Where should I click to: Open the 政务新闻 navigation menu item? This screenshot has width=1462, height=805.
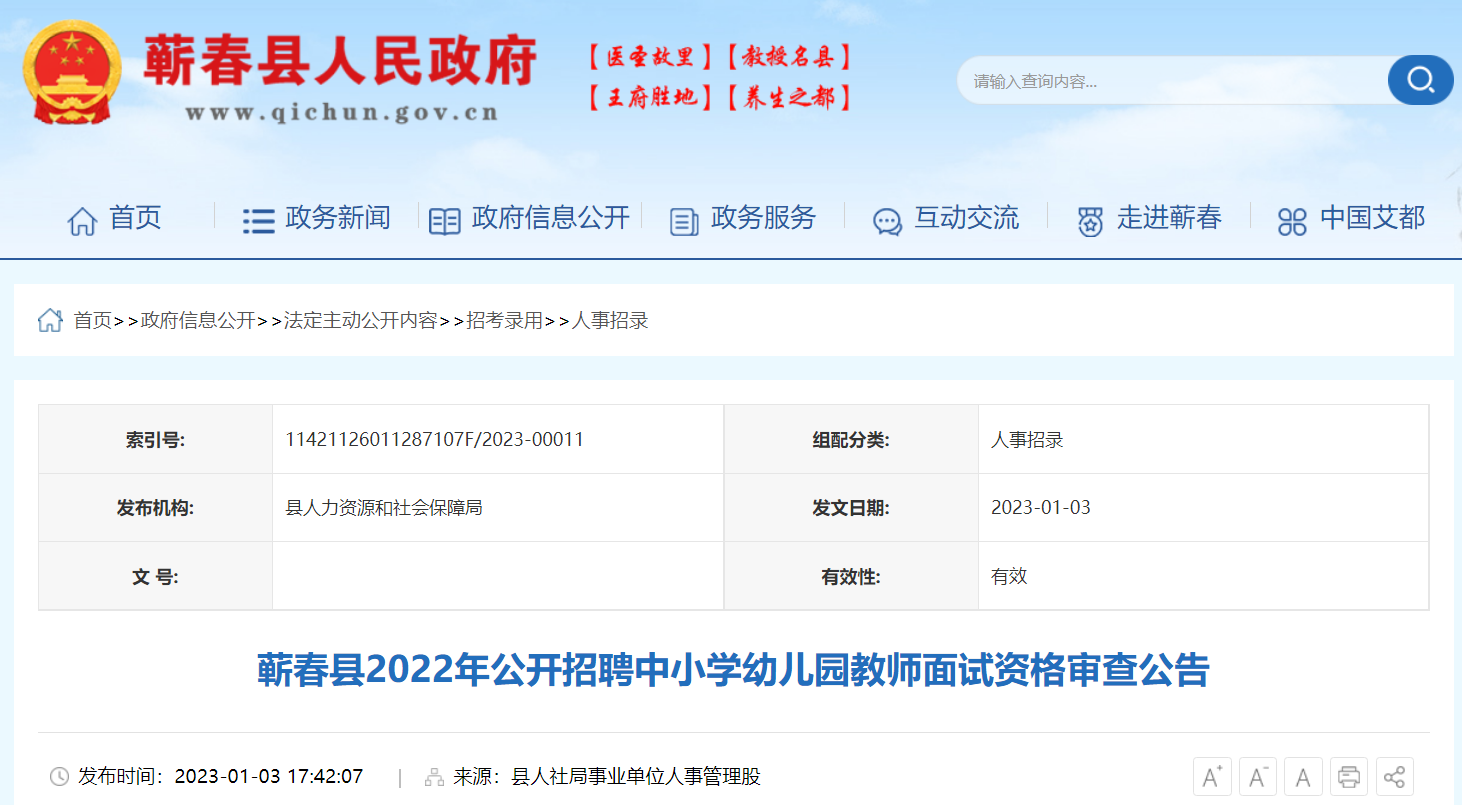coord(338,218)
